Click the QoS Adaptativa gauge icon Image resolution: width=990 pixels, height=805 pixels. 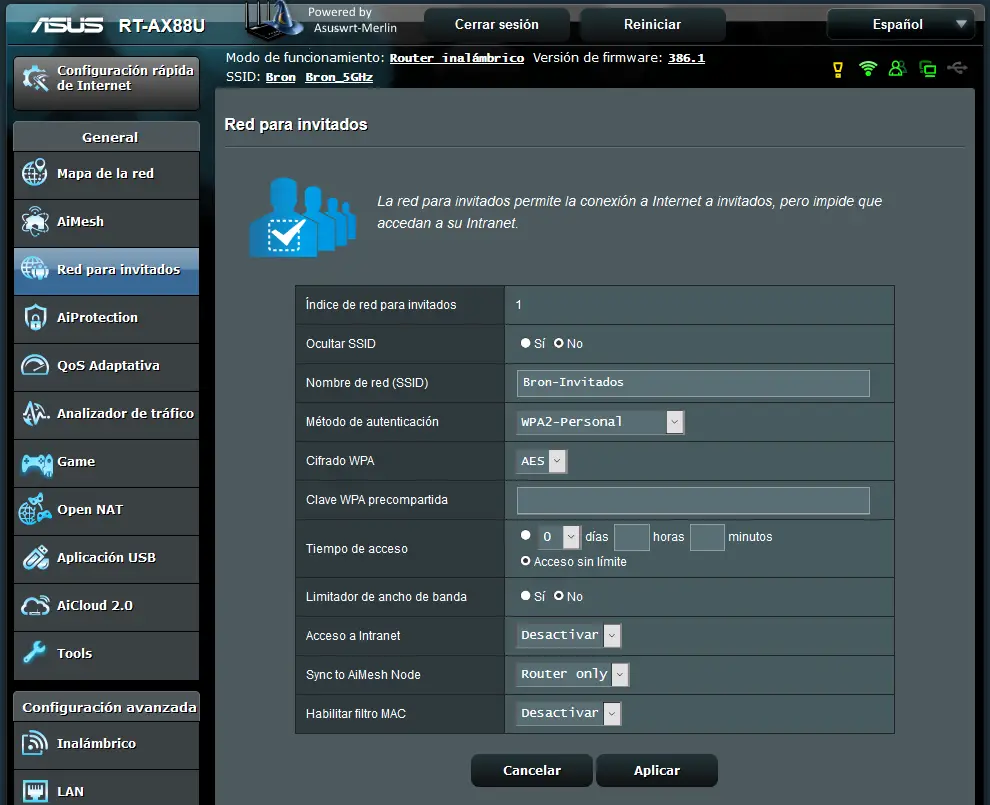pos(35,365)
